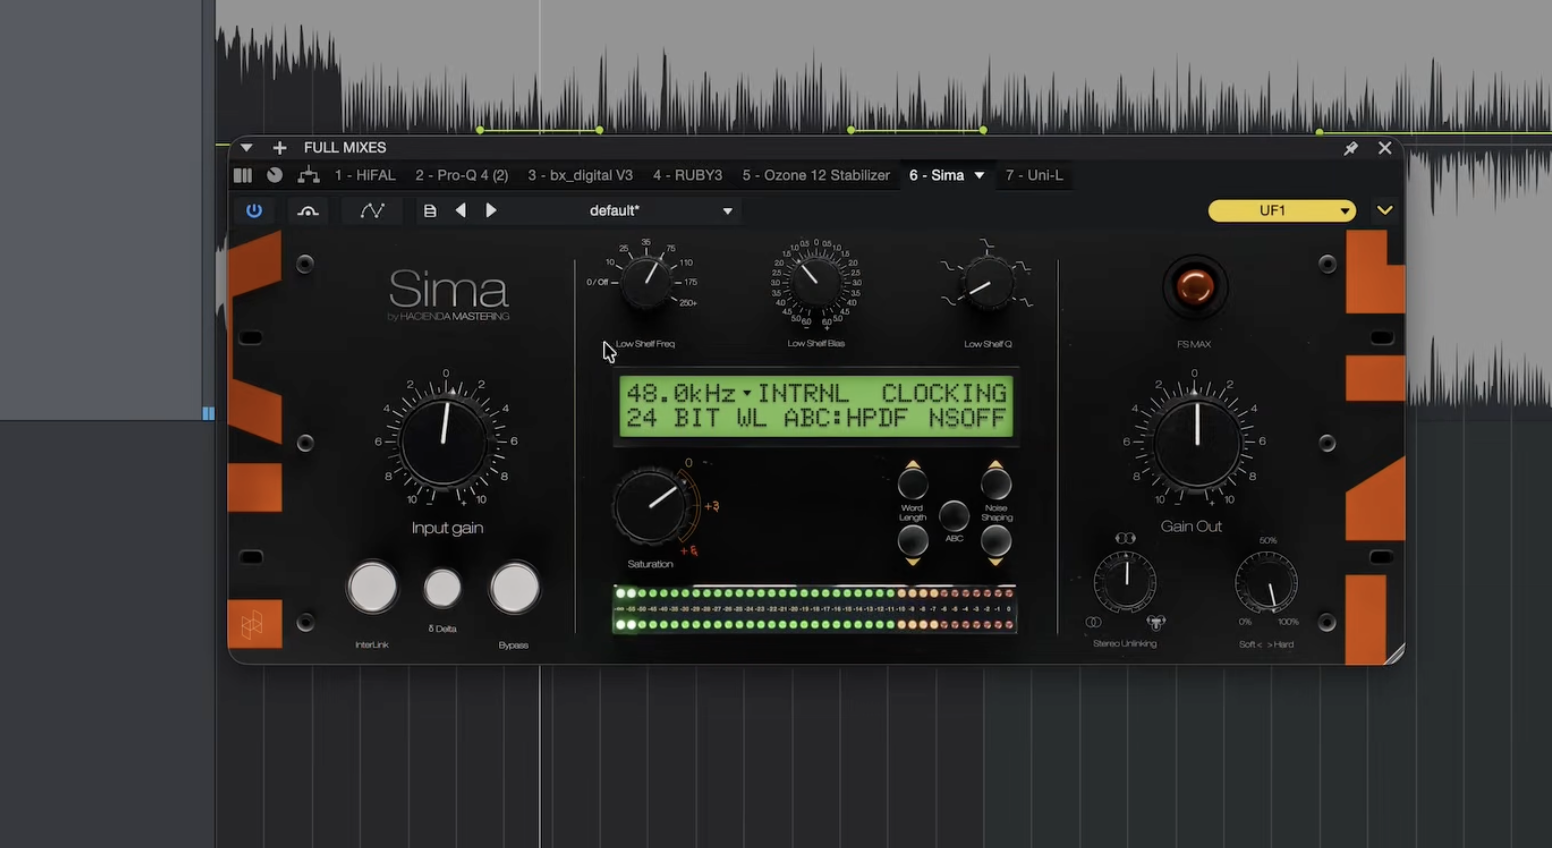Open the automation curve icon in plugin toolbar
Image resolution: width=1552 pixels, height=848 pixels.
pyautogui.click(x=372, y=211)
